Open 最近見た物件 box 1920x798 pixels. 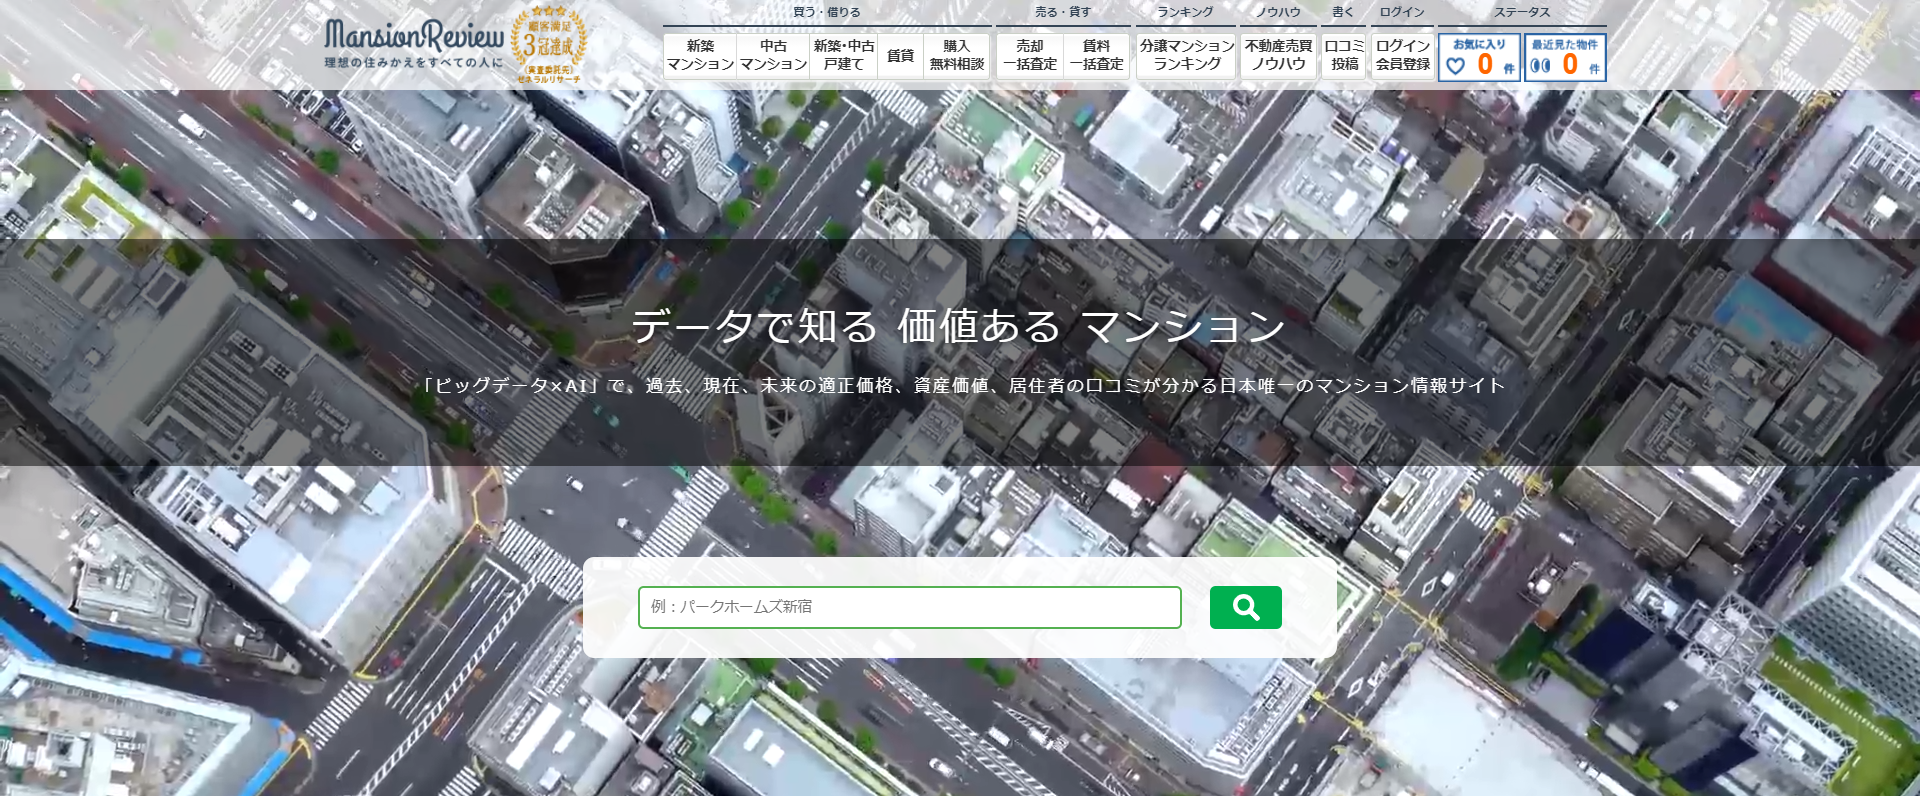1565,57
